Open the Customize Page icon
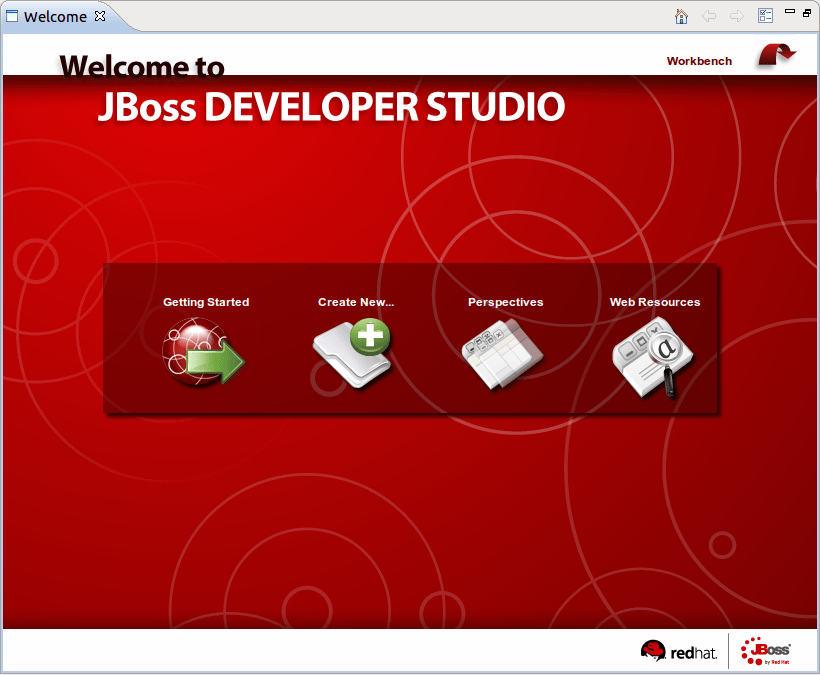This screenshot has height=675, width=820. (765, 15)
